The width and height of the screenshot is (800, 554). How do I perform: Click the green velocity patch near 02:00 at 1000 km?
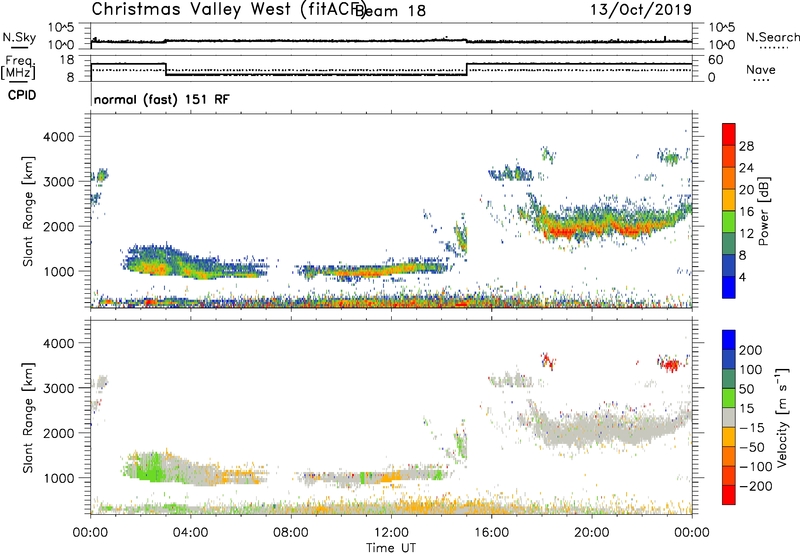[152, 469]
